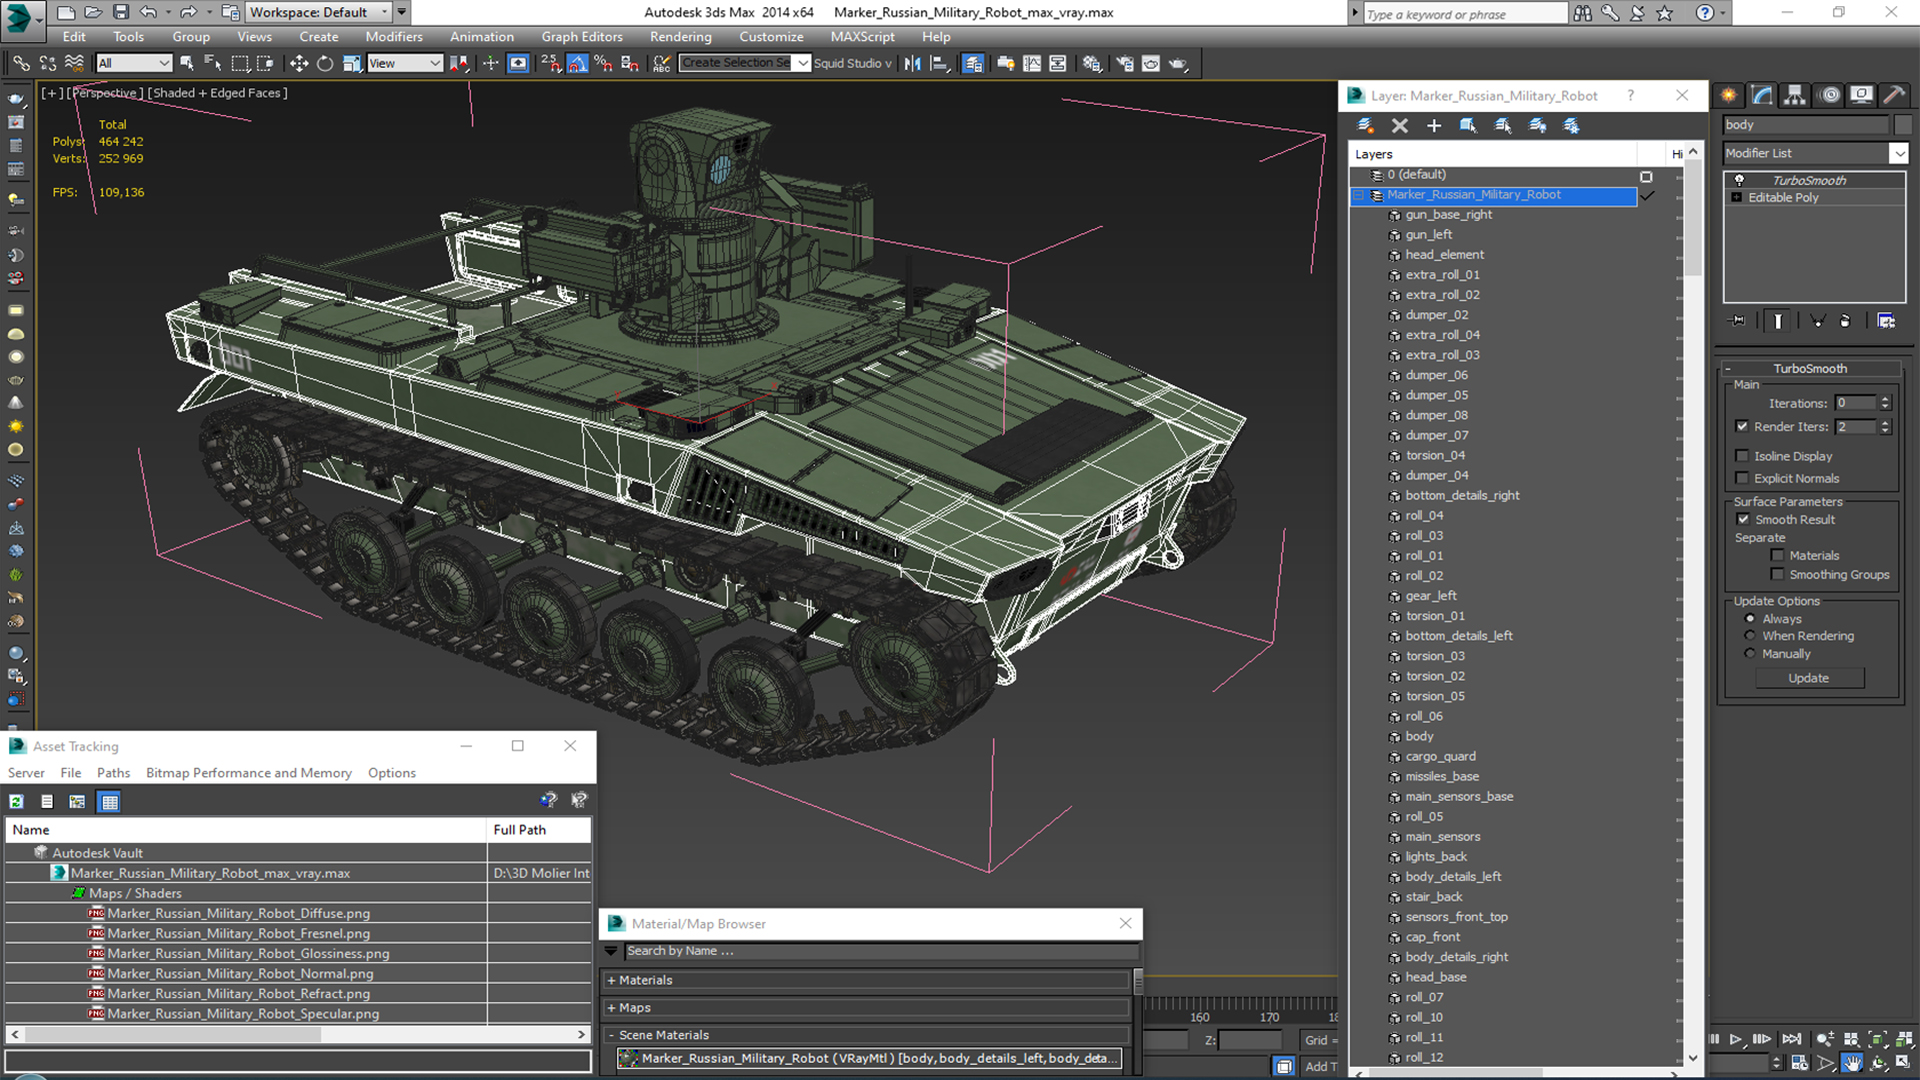Viewport: 1920px width, 1080px height.
Task: Click the Mirror tool icon
Action: click(912, 63)
